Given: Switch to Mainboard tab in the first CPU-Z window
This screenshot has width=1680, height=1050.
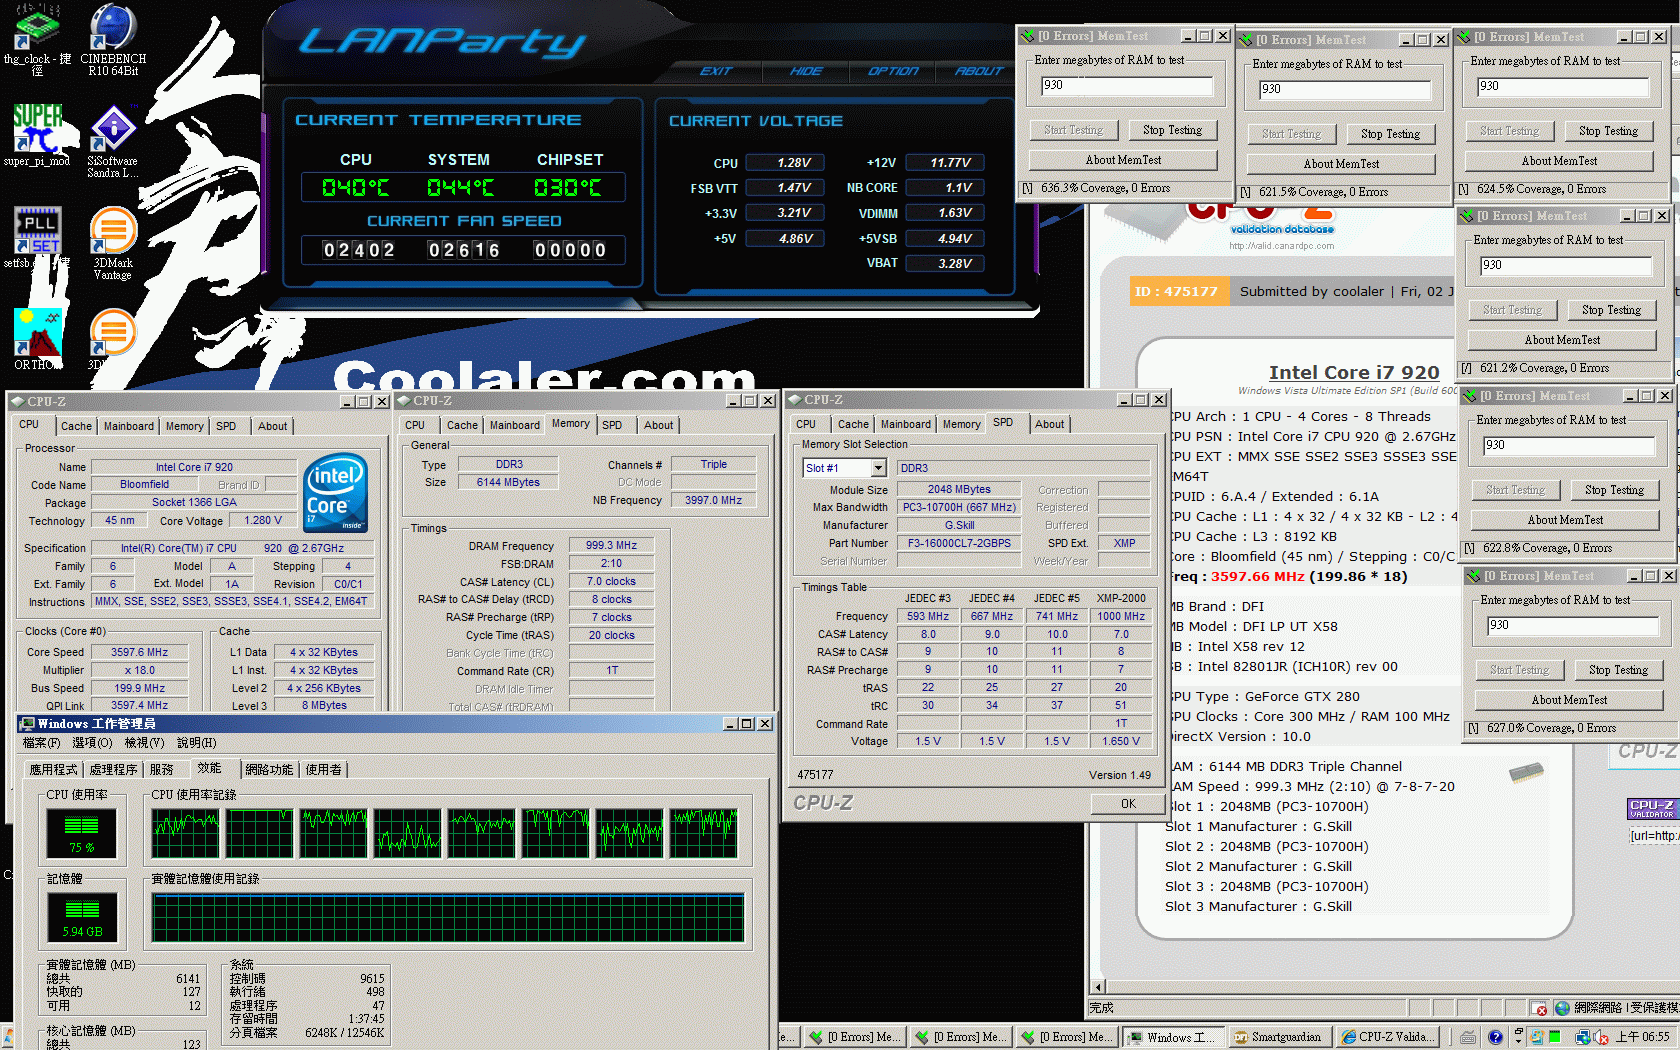Looking at the screenshot, I should pyautogui.click(x=129, y=426).
